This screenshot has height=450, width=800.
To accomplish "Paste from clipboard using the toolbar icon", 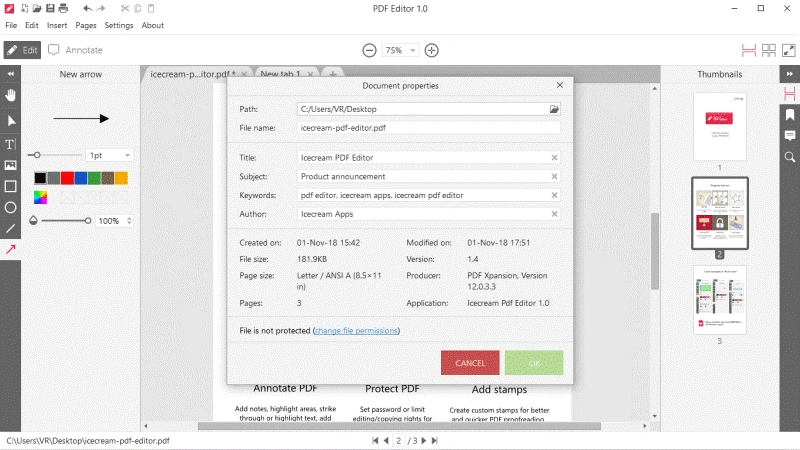I will click(x=151, y=8).
